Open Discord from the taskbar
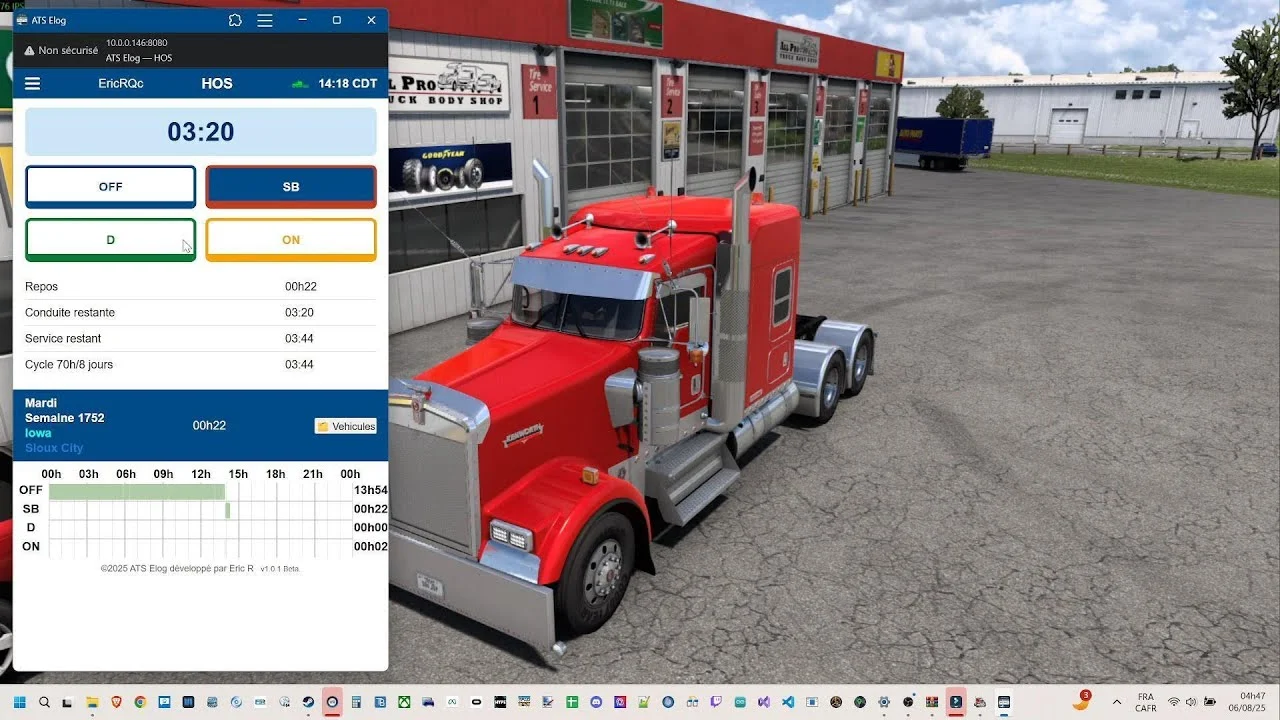 pos(596,702)
